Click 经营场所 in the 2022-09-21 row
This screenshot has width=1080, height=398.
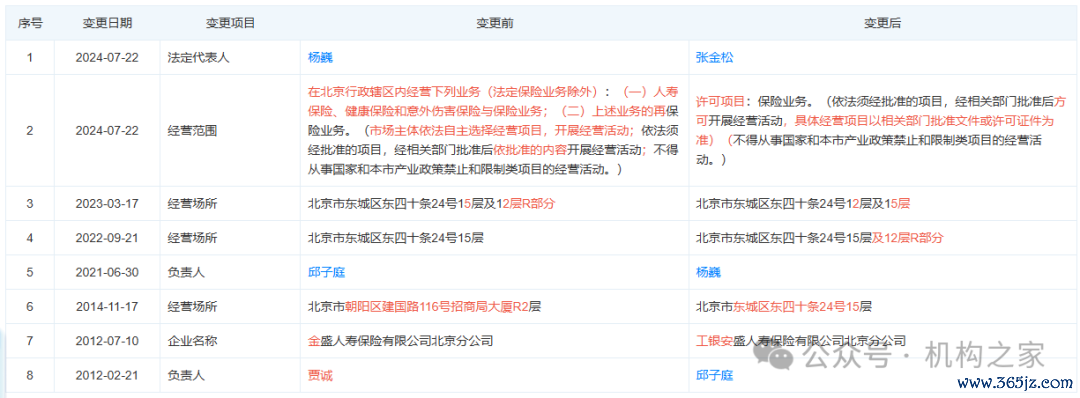pyautogui.click(x=192, y=238)
